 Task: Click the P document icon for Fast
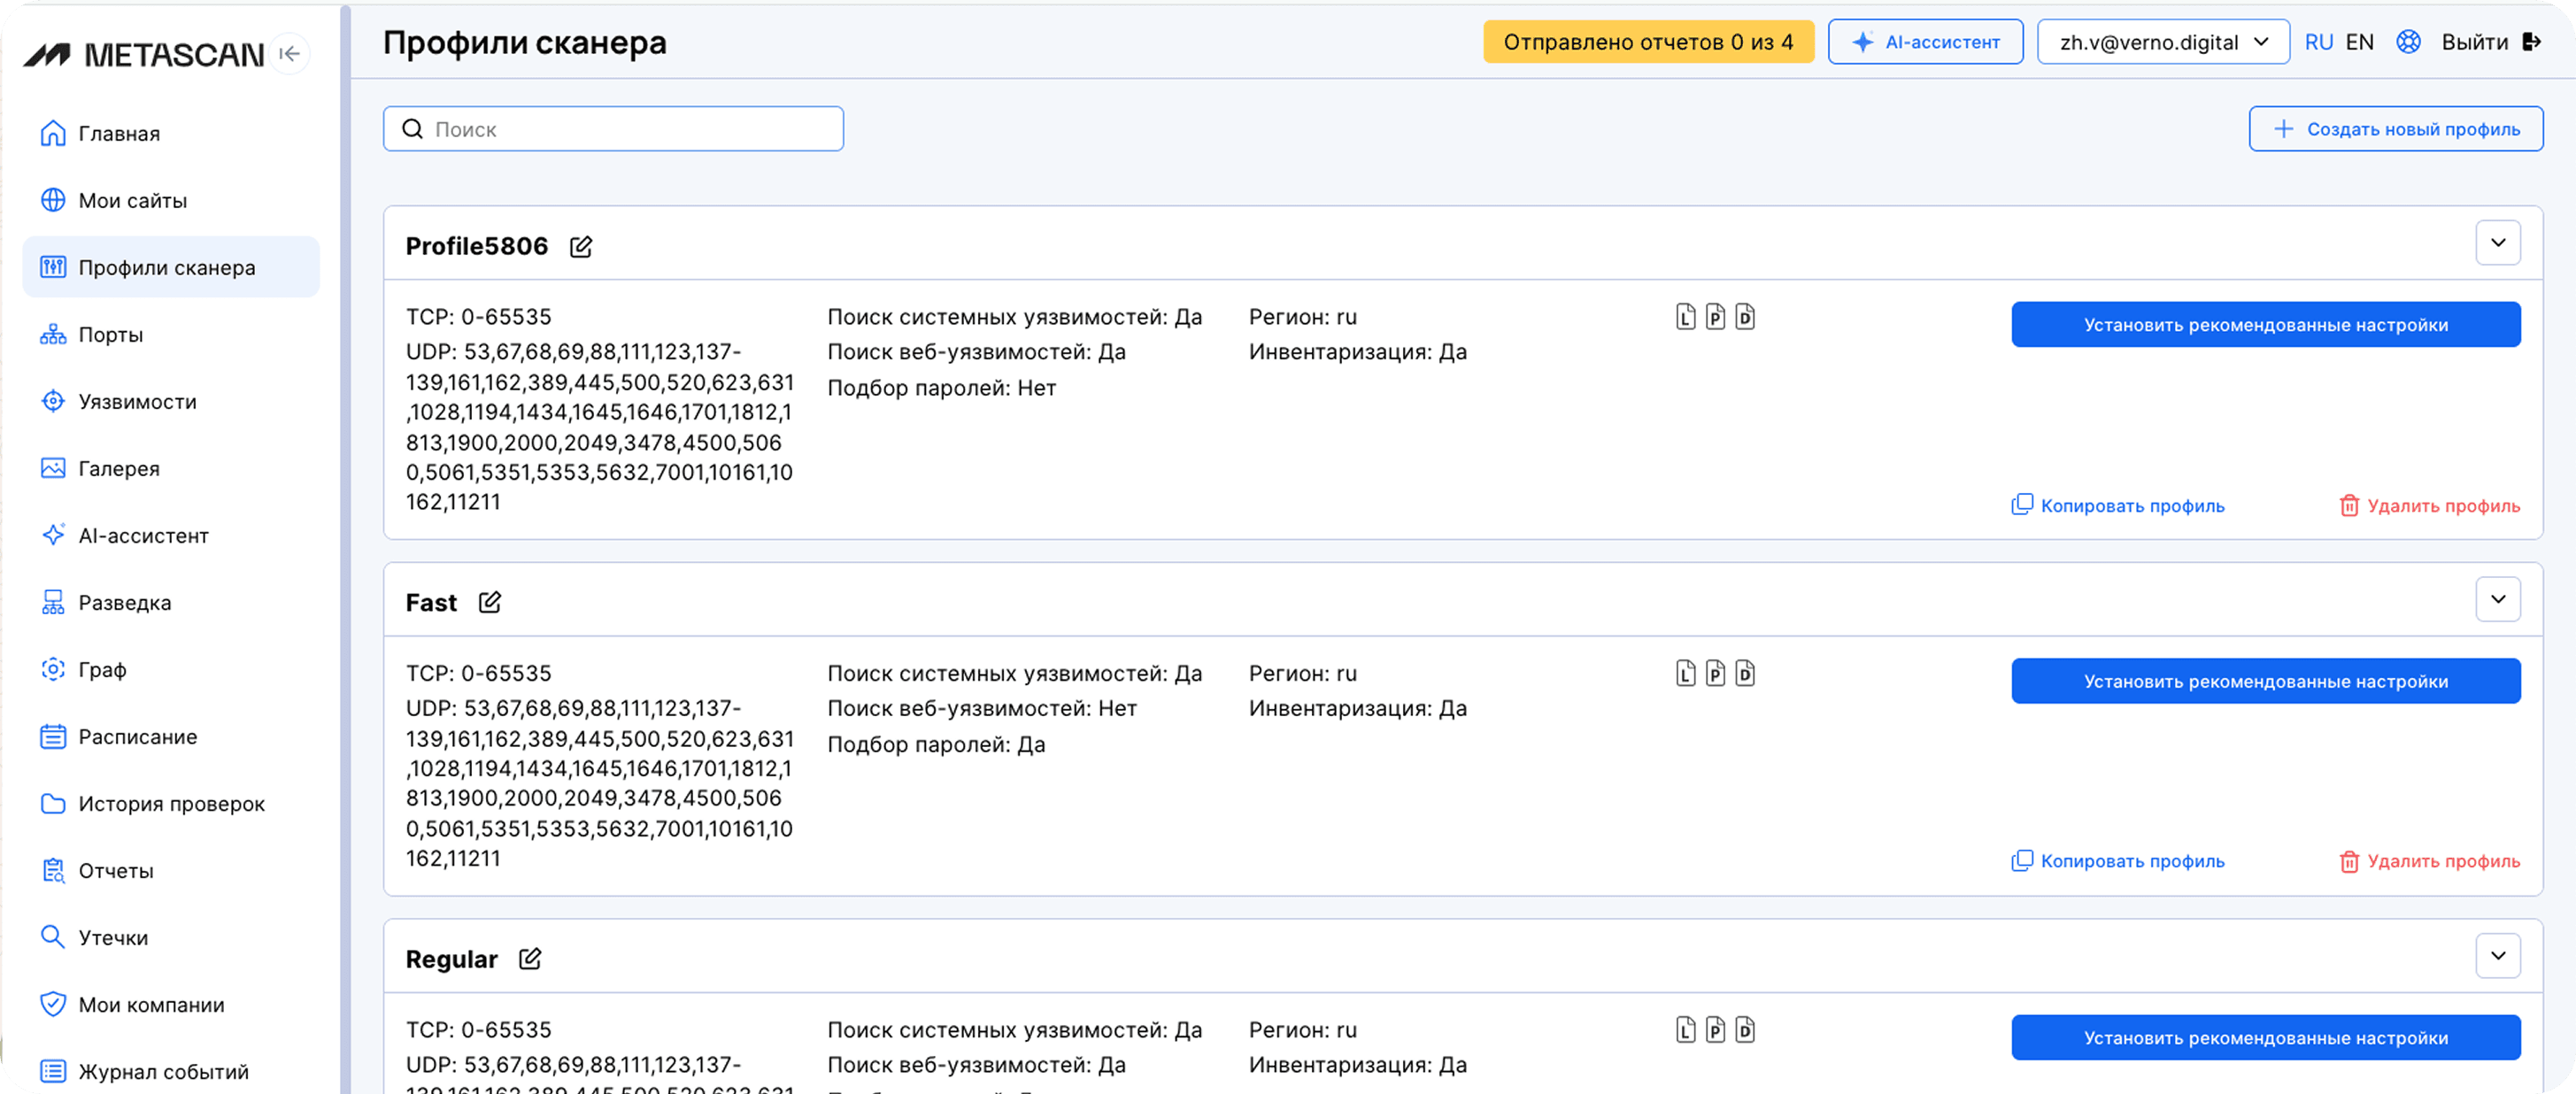pos(1715,673)
